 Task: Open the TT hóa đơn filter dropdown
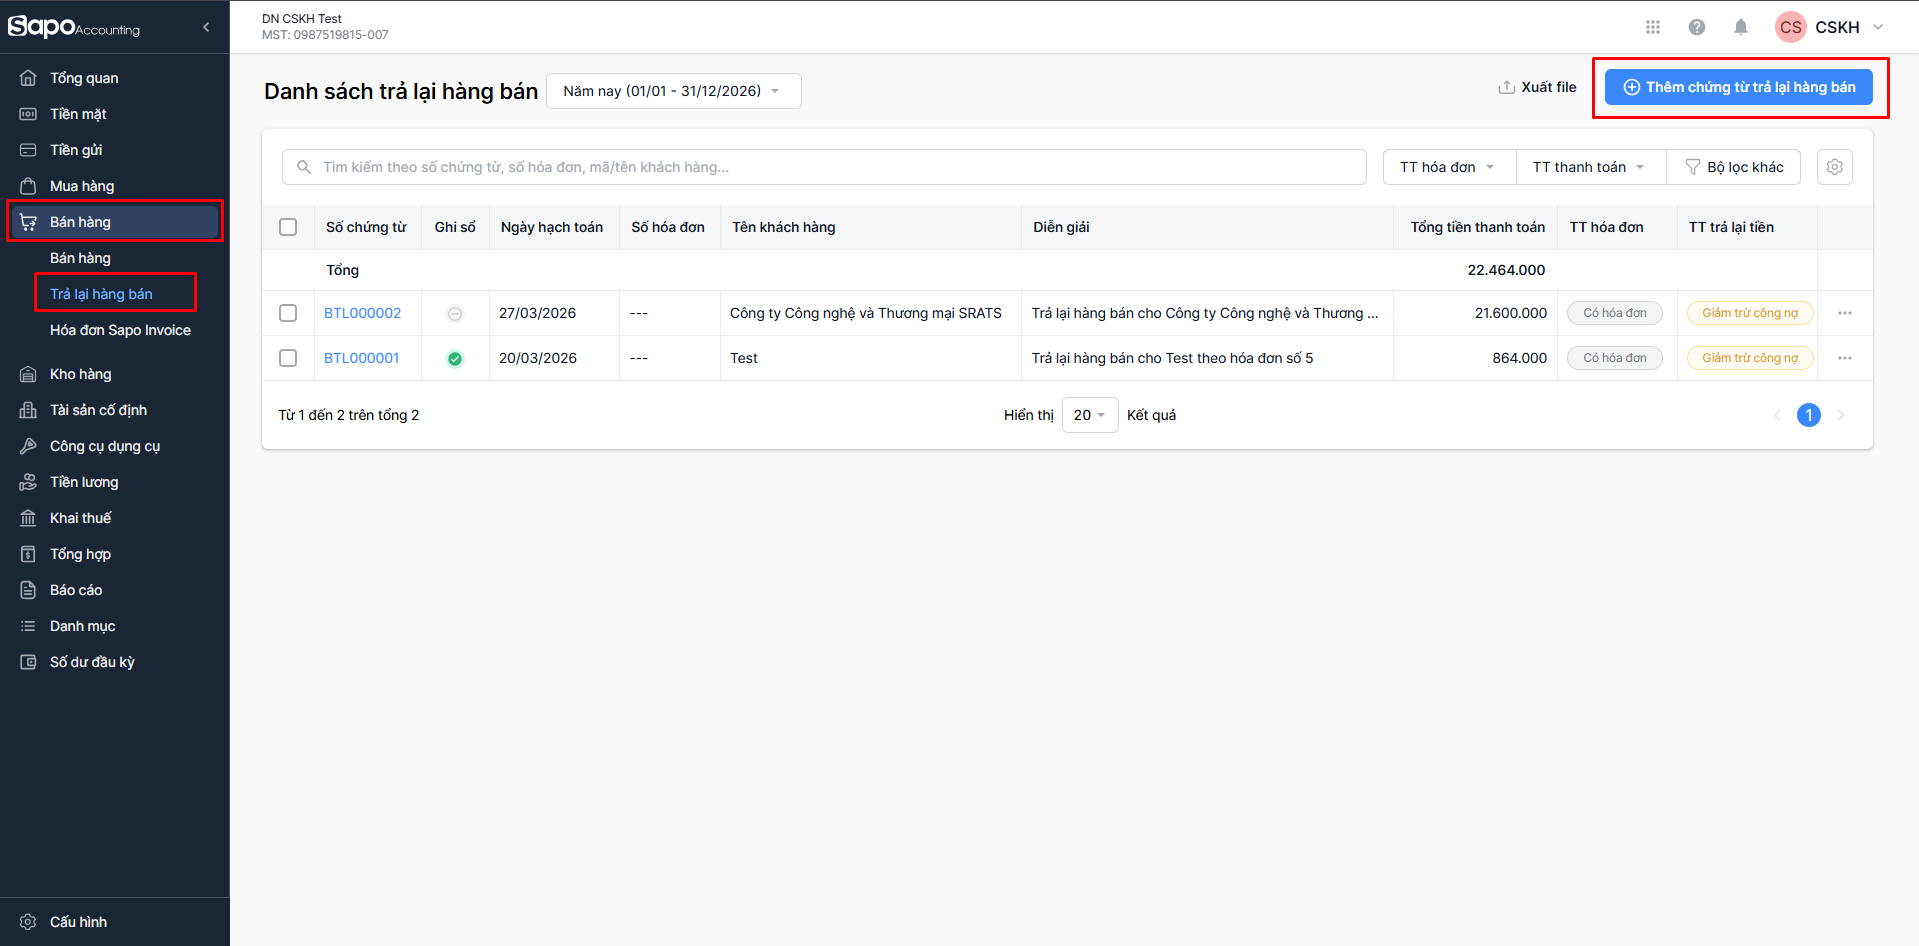click(1449, 167)
